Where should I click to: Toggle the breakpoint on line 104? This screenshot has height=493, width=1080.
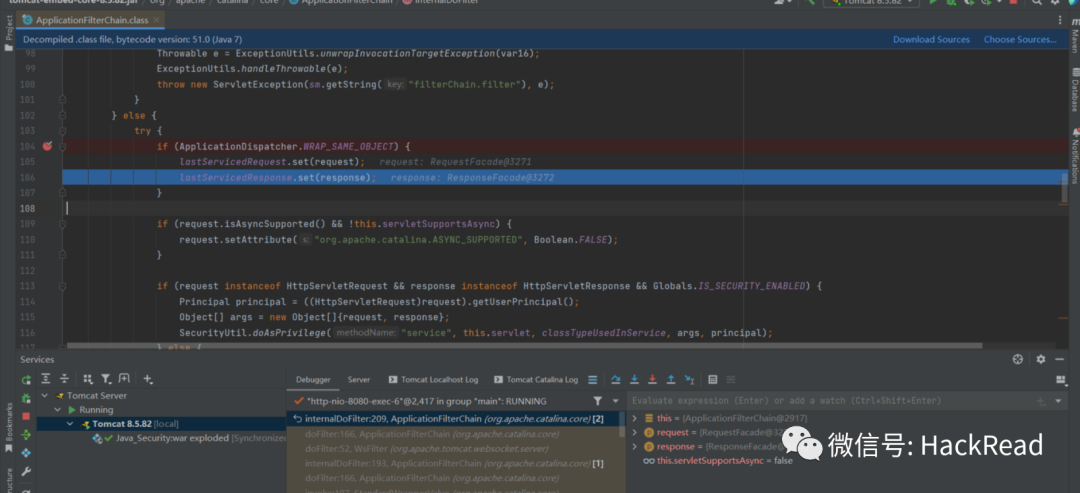pyautogui.click(x=47, y=146)
